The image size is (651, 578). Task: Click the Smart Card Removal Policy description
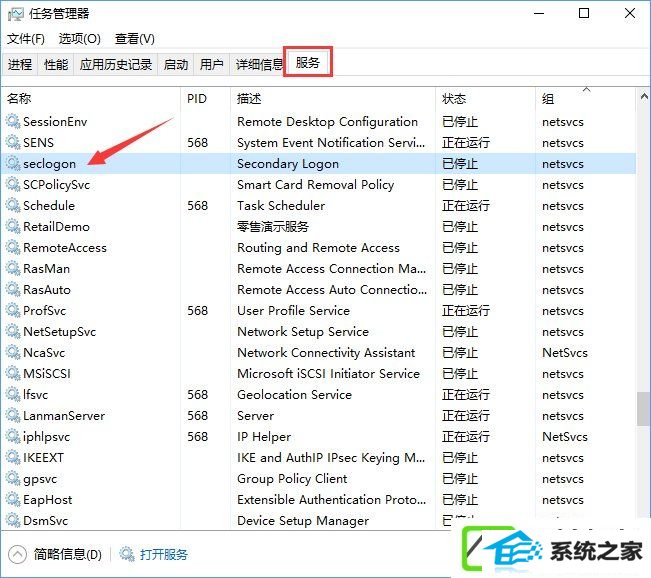click(x=316, y=184)
